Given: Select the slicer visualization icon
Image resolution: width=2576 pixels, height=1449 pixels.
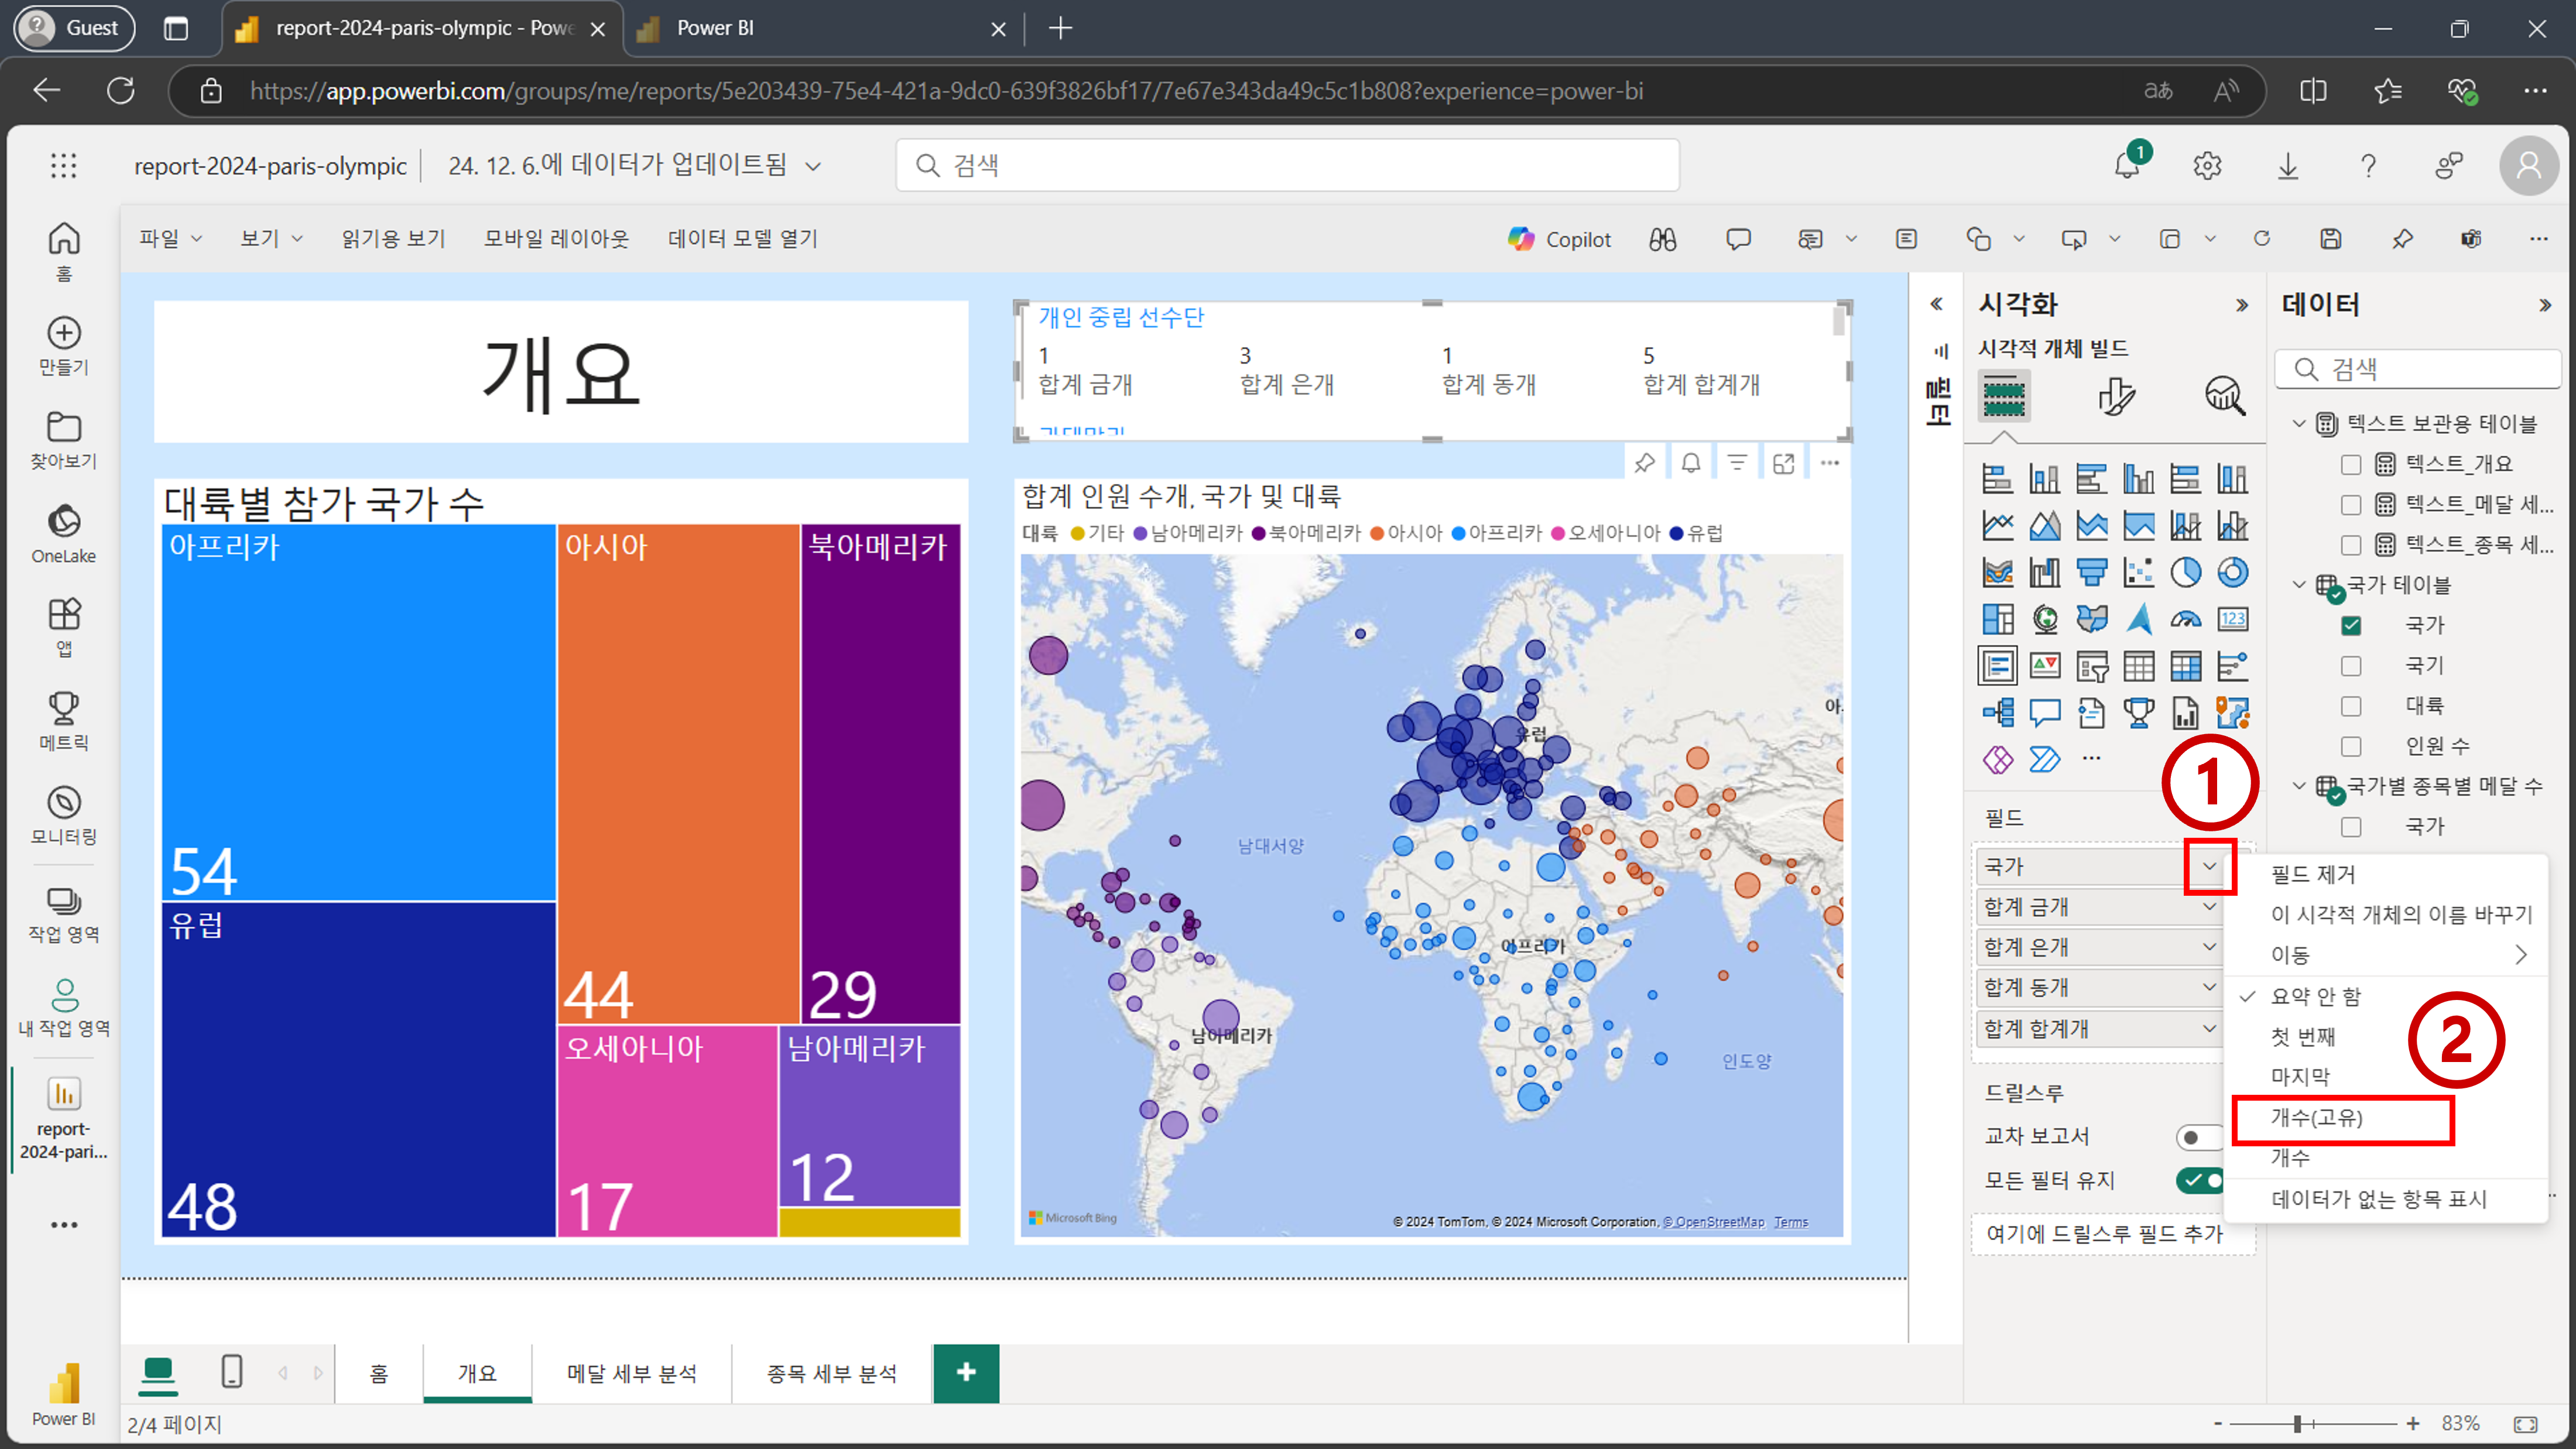Looking at the screenshot, I should click(2091, 666).
